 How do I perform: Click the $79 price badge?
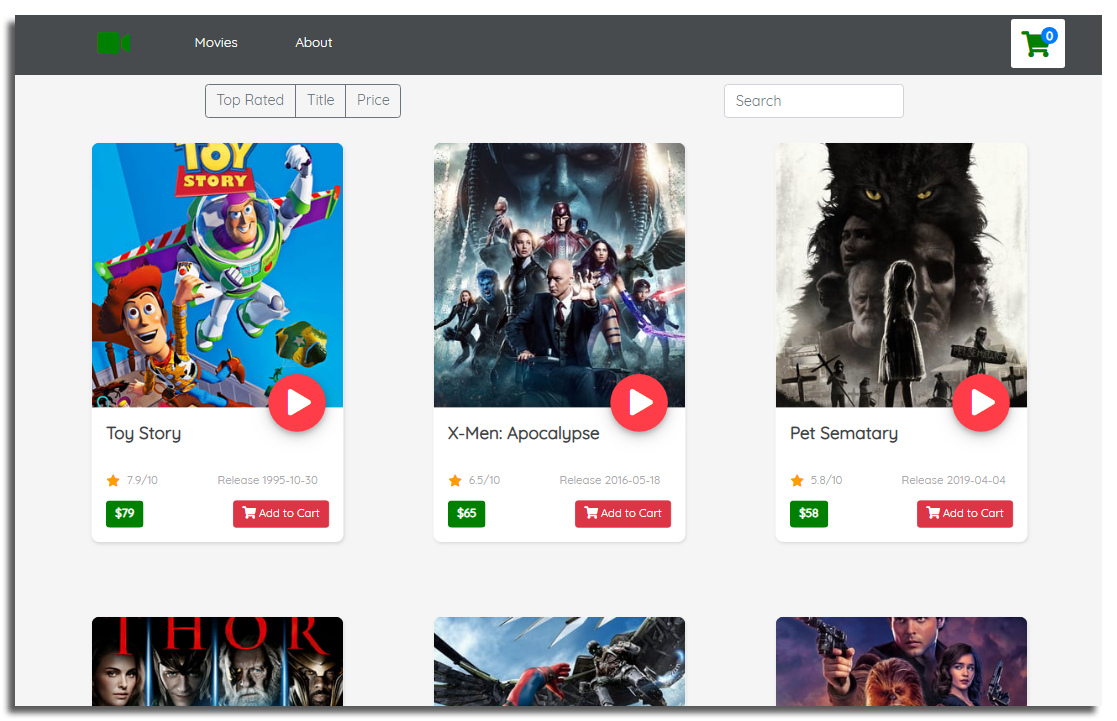[x=125, y=514]
